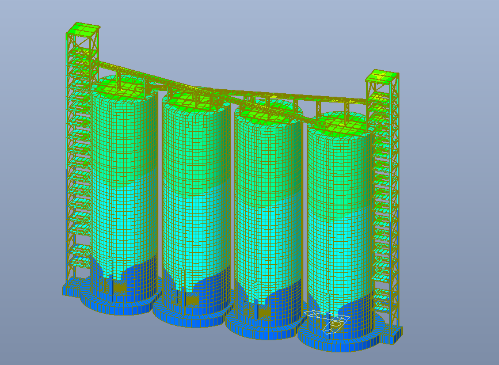Select the blue foundation slab under the left tower
The width and height of the screenshot is (499, 365).
click(x=72, y=288)
